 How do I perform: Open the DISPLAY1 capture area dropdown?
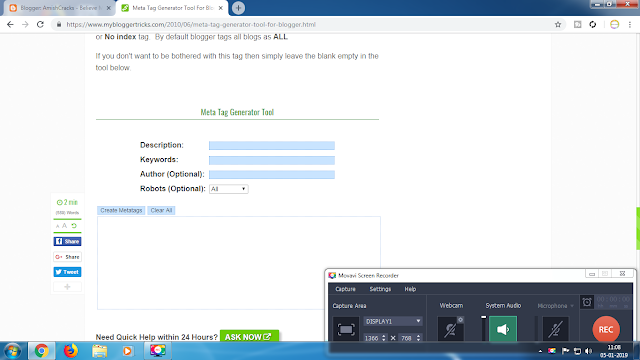pyautogui.click(x=393, y=321)
